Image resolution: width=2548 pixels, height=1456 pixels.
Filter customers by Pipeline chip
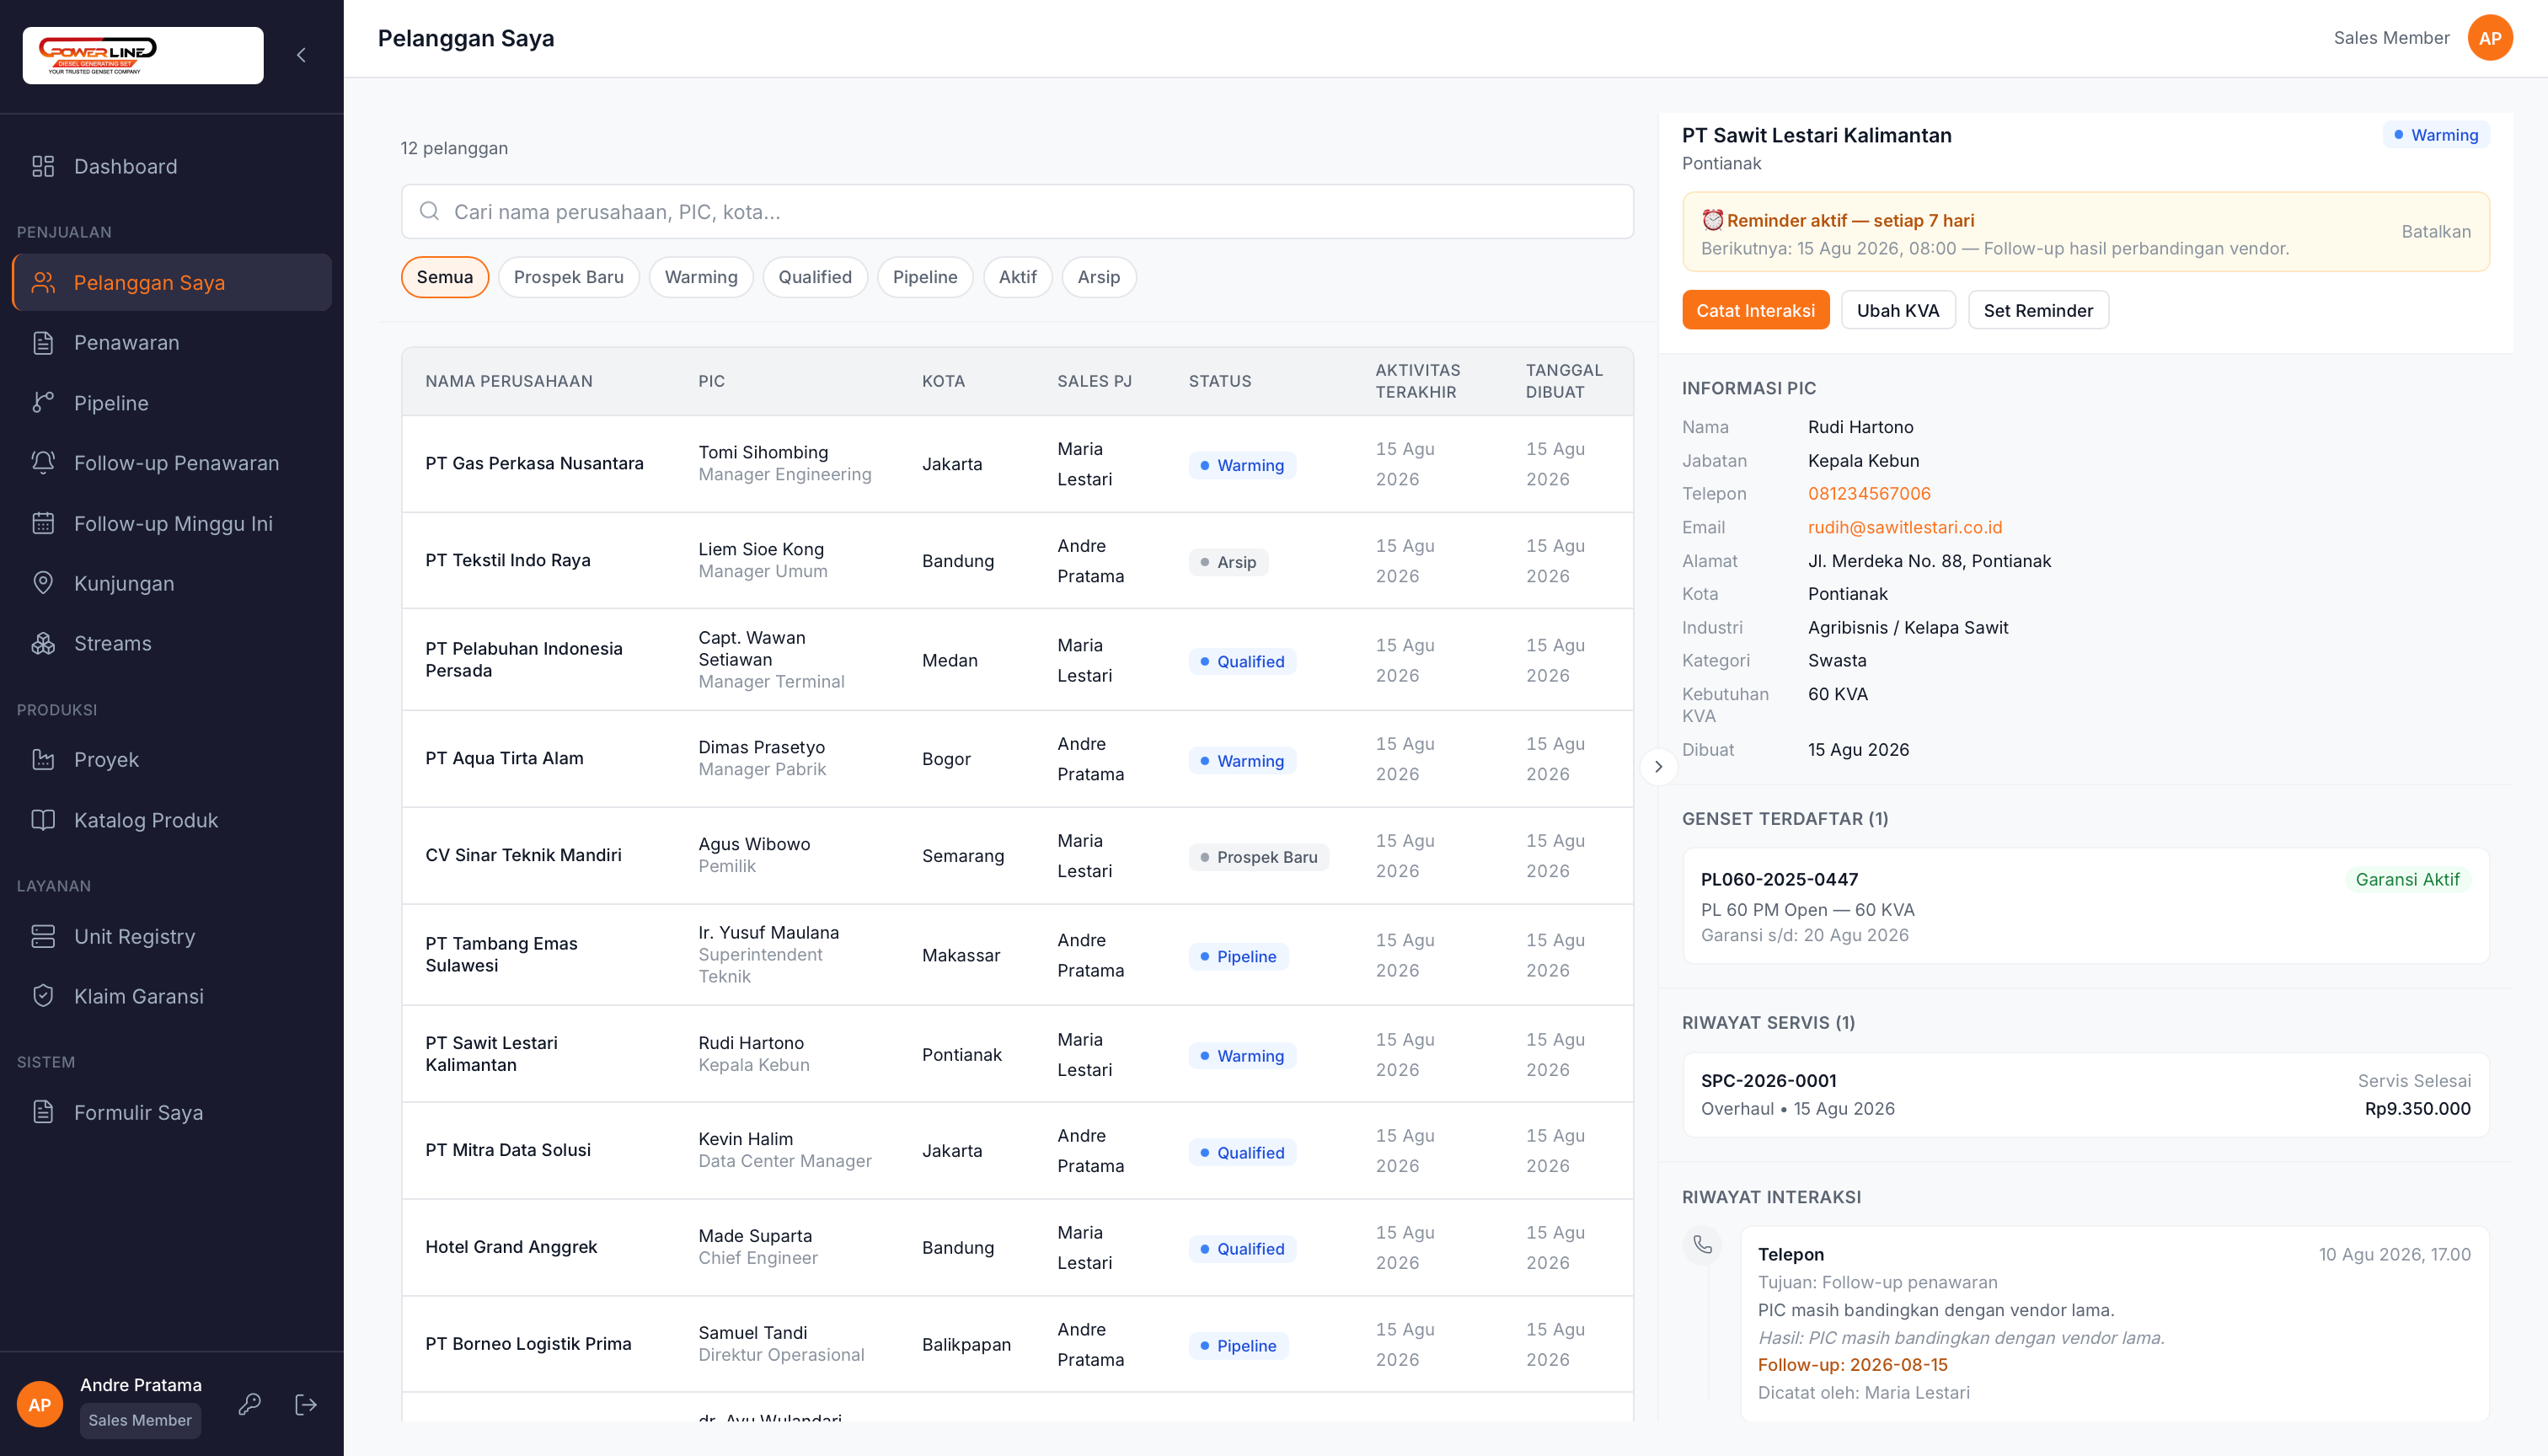925,277
